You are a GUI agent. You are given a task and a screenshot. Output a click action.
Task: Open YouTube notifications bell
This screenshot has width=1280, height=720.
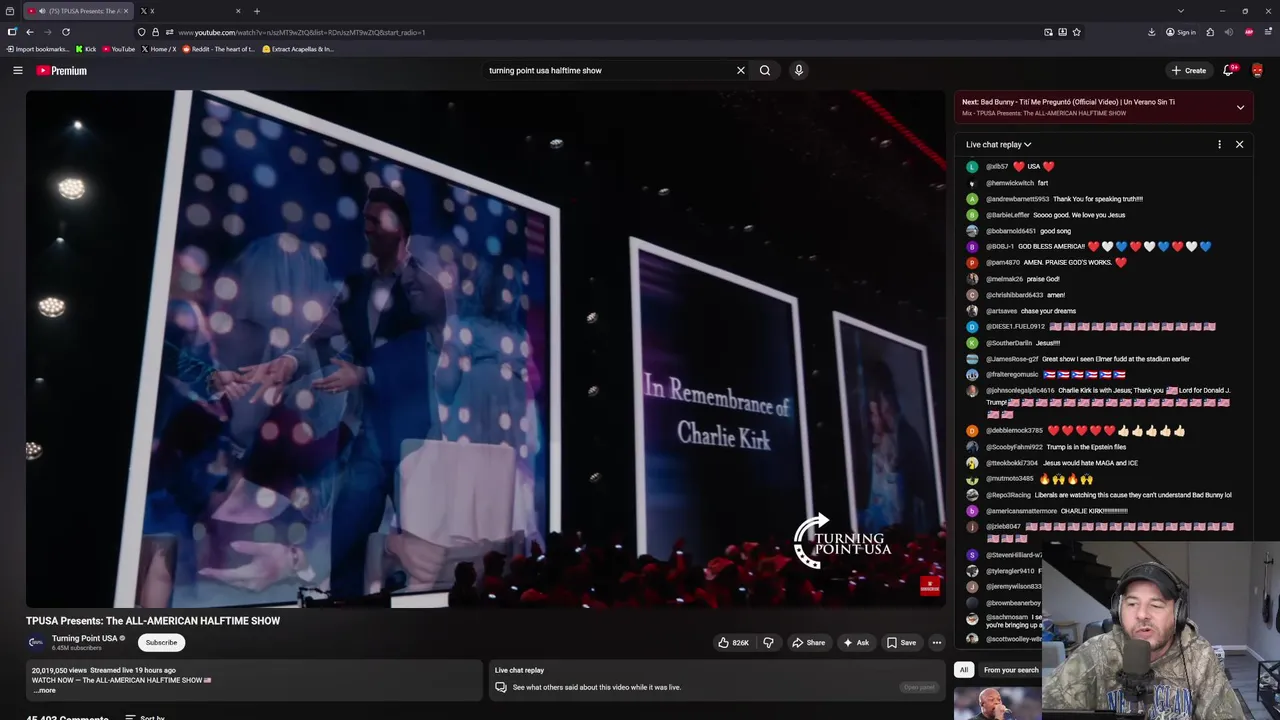(x=1229, y=70)
